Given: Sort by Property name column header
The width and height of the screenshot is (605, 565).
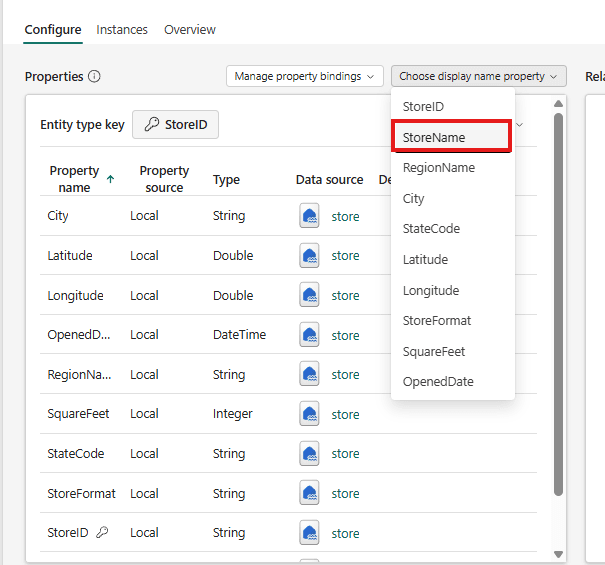Looking at the screenshot, I should (74, 179).
